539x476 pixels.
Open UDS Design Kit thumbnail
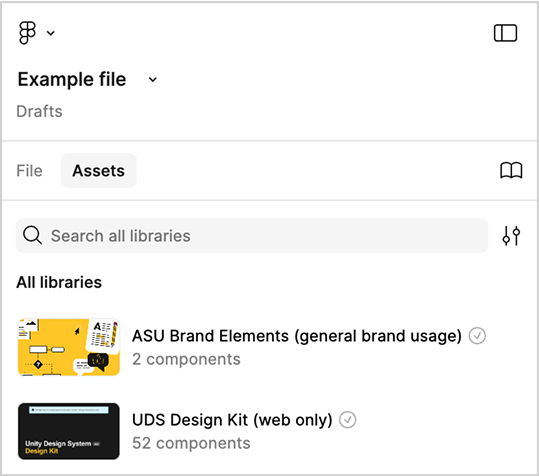pos(69,431)
